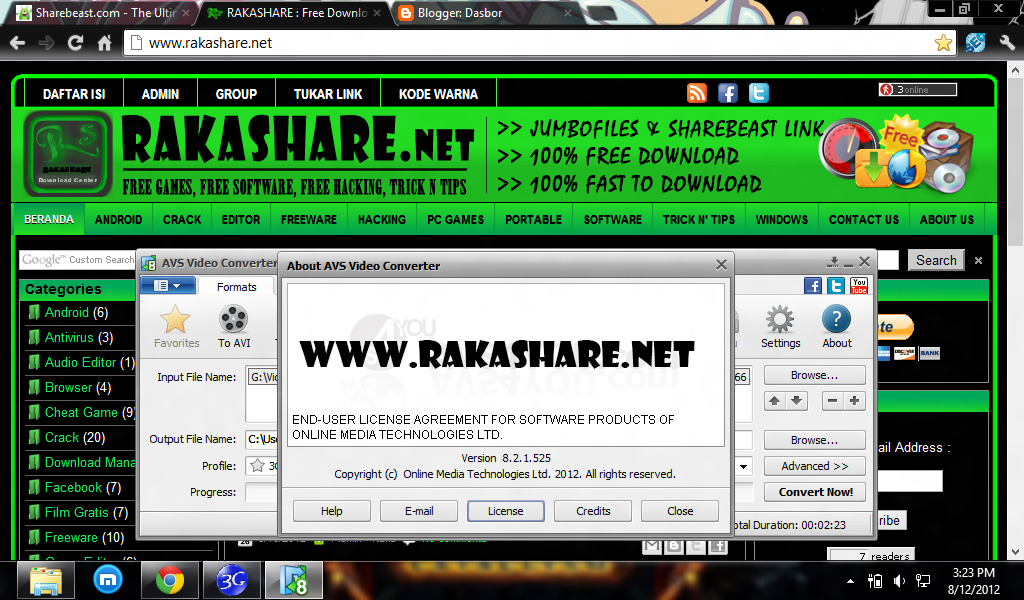Open Chrome from the taskbar
Image resolution: width=1024 pixels, height=600 pixels.
170,580
